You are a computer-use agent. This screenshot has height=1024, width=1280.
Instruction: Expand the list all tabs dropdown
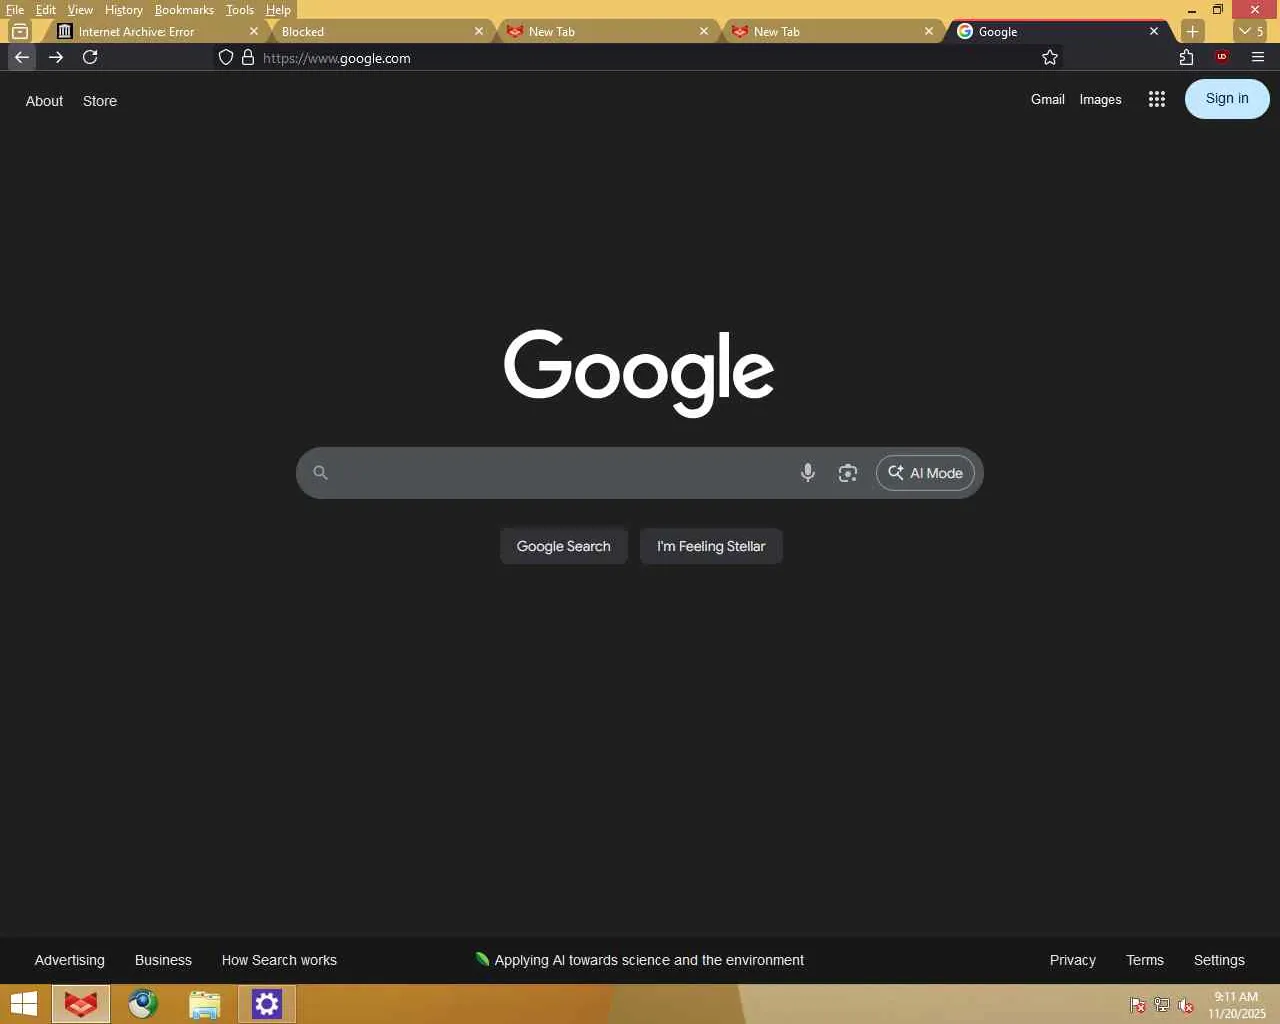(x=1251, y=31)
